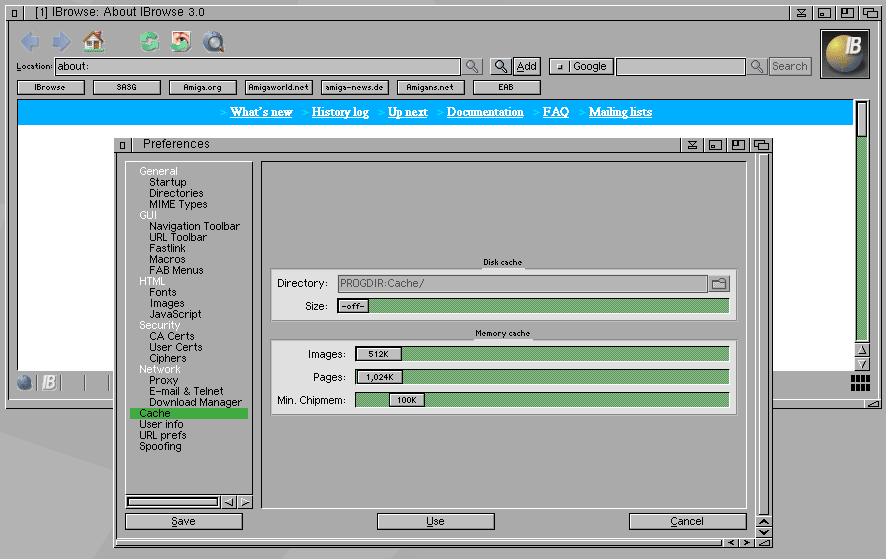Click the web search input field
This screenshot has width=886, height=559.
tap(681, 66)
